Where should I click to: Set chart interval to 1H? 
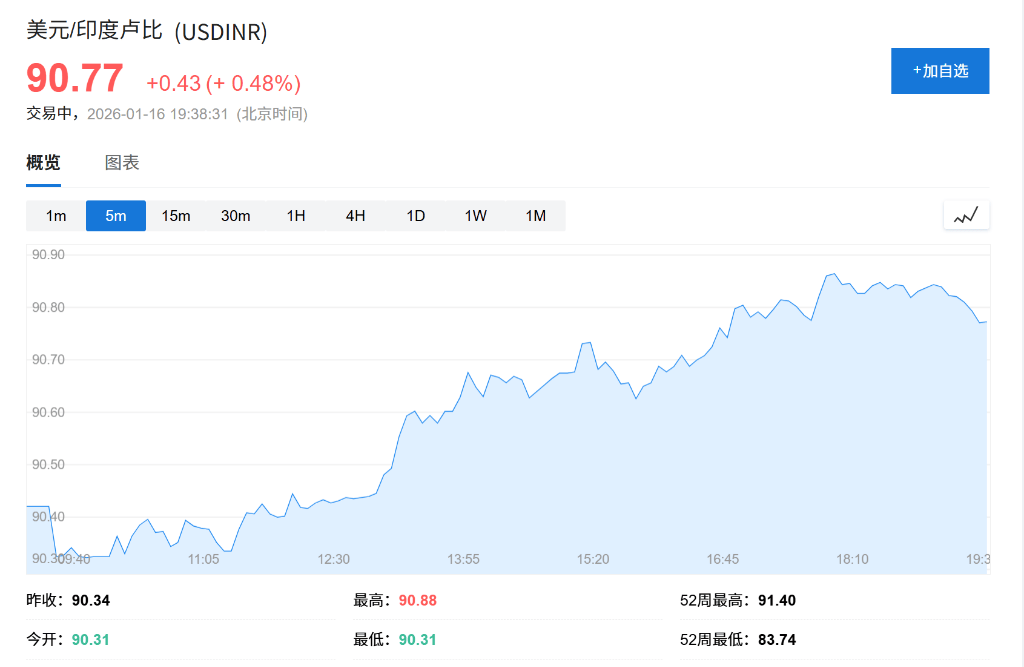pos(296,216)
